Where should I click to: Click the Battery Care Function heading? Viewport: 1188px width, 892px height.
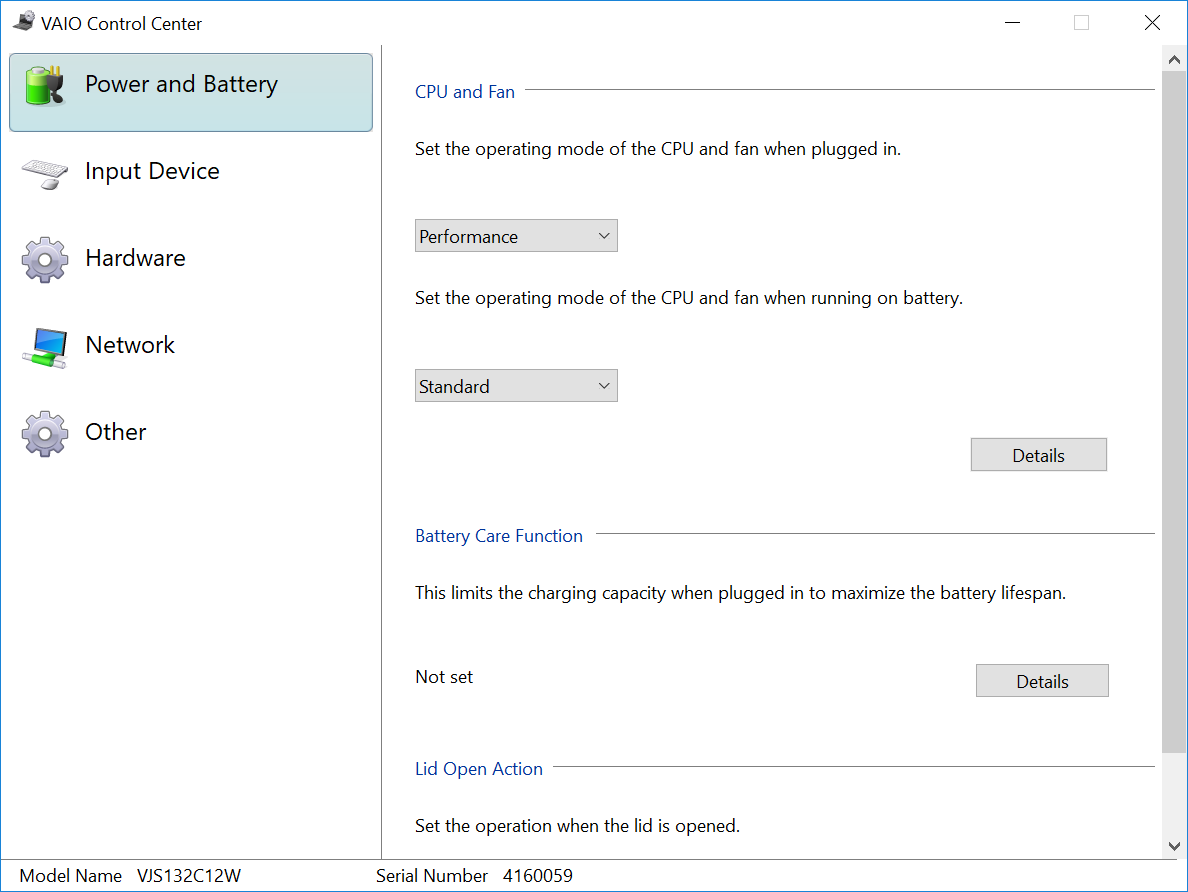tap(499, 536)
